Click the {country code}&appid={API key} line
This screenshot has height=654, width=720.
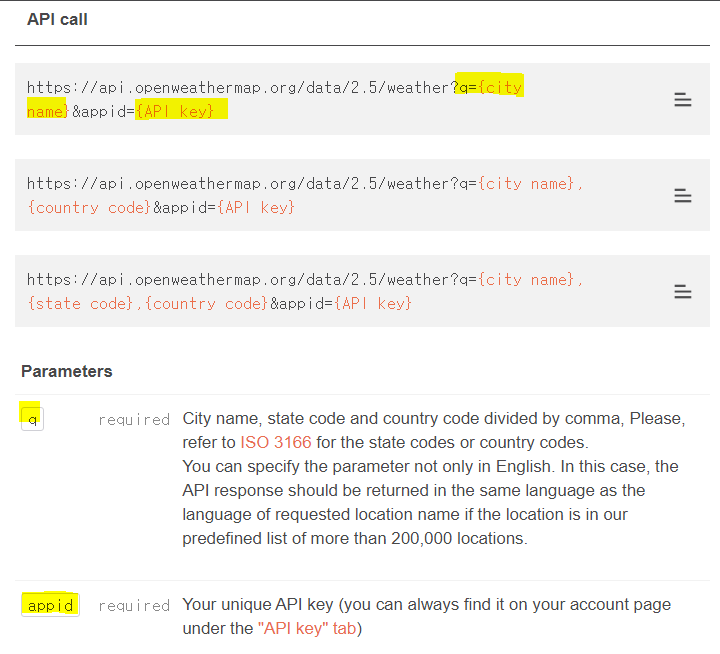click(x=161, y=208)
